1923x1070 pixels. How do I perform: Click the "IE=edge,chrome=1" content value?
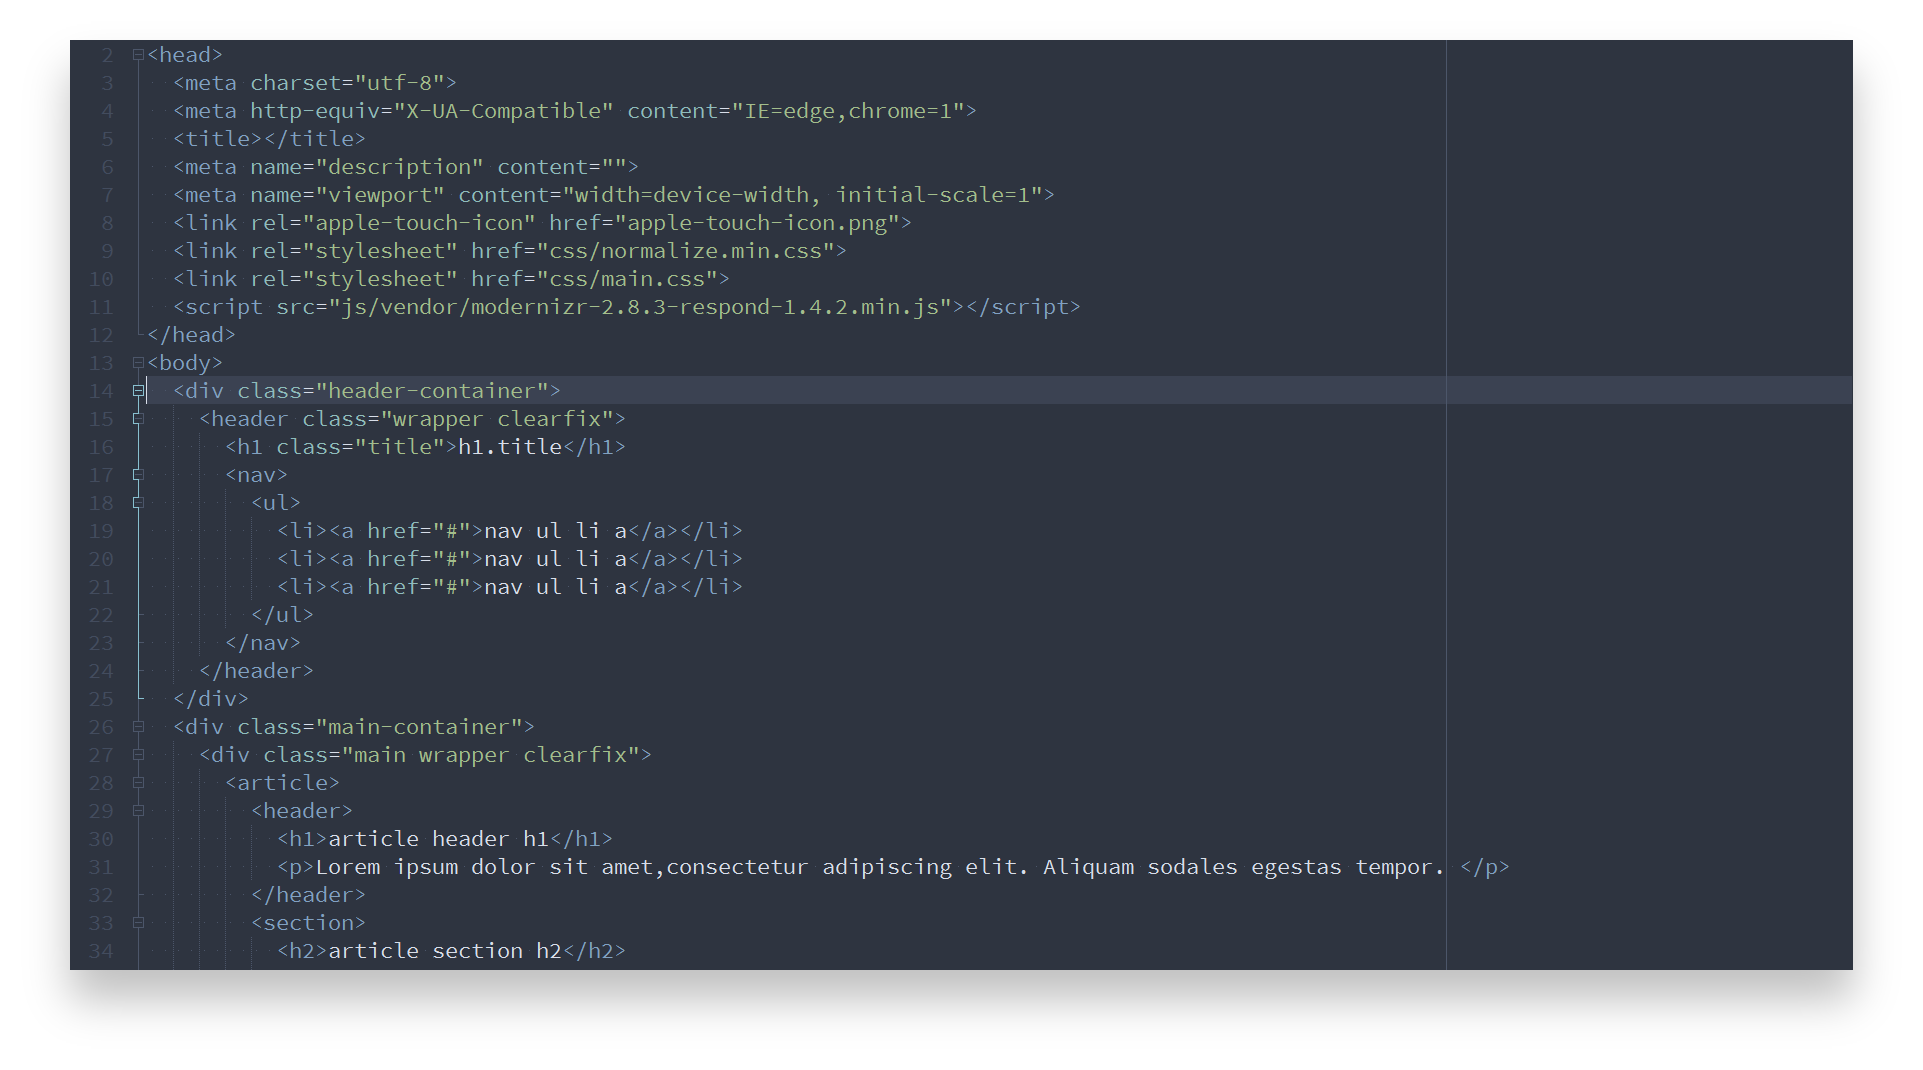849,111
